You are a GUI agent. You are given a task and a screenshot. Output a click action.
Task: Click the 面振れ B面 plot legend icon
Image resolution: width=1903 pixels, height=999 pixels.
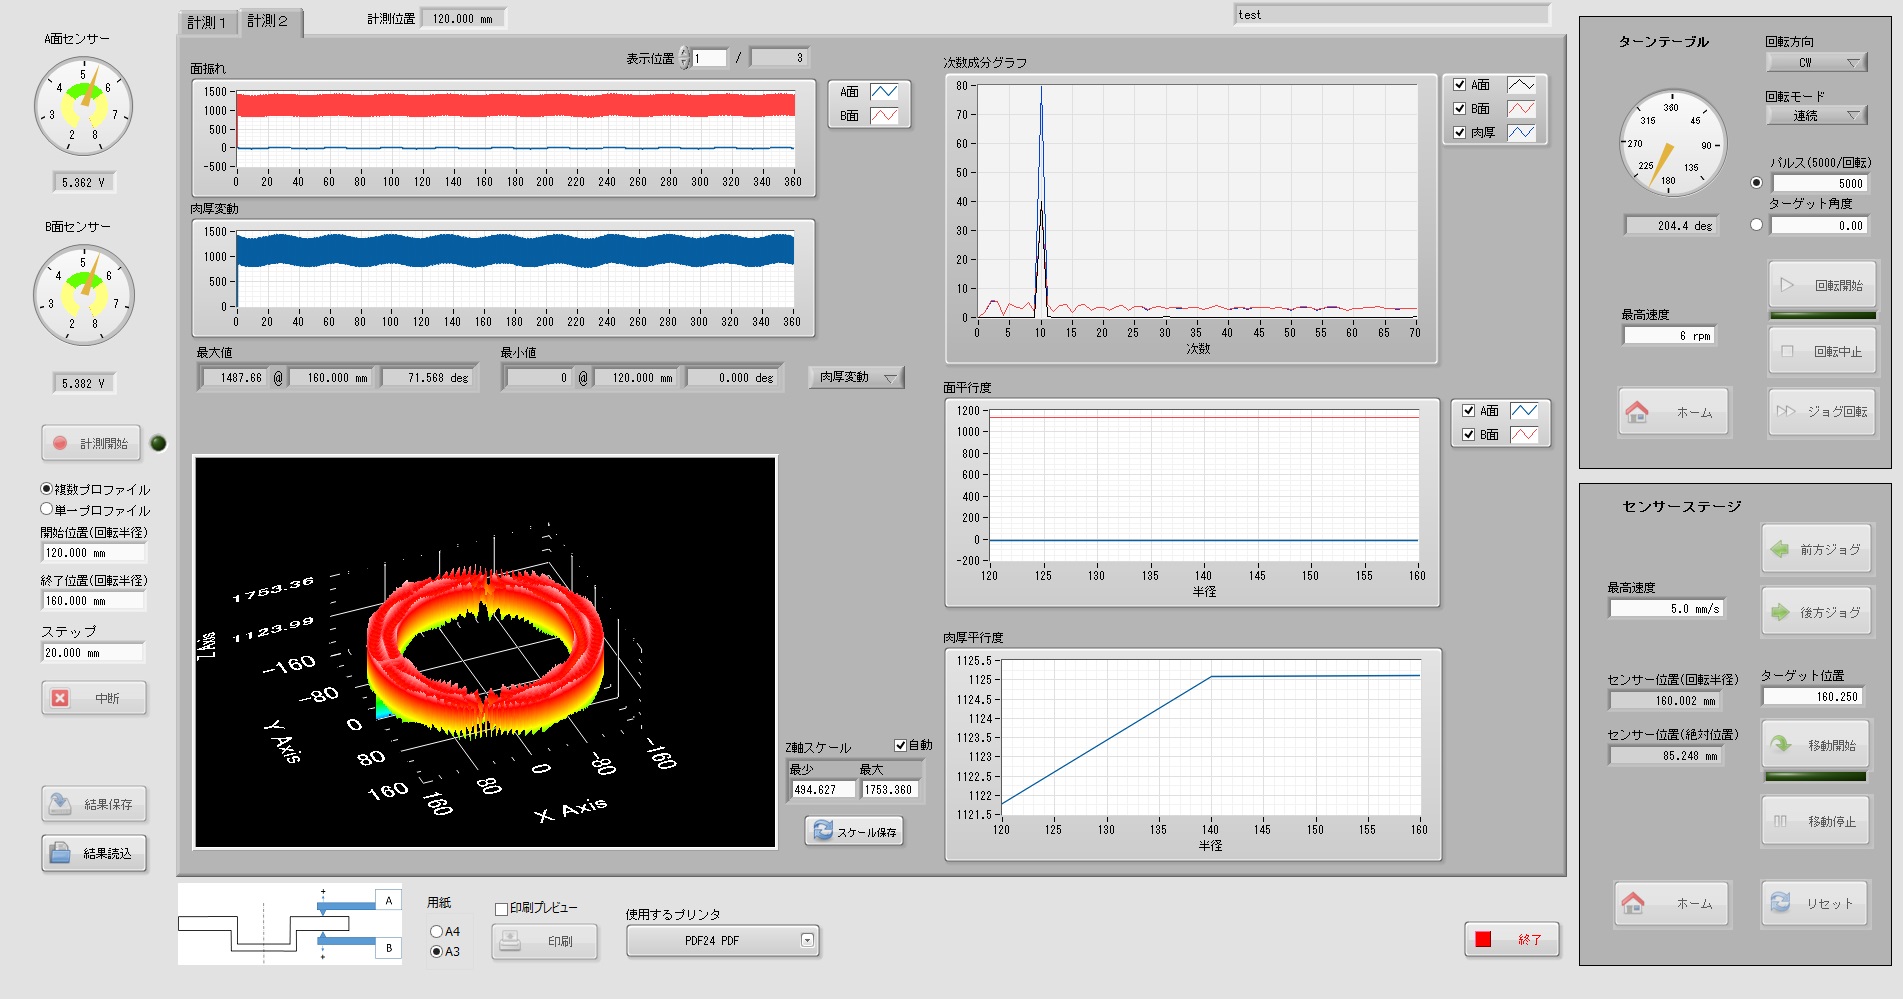pyautogui.click(x=884, y=116)
